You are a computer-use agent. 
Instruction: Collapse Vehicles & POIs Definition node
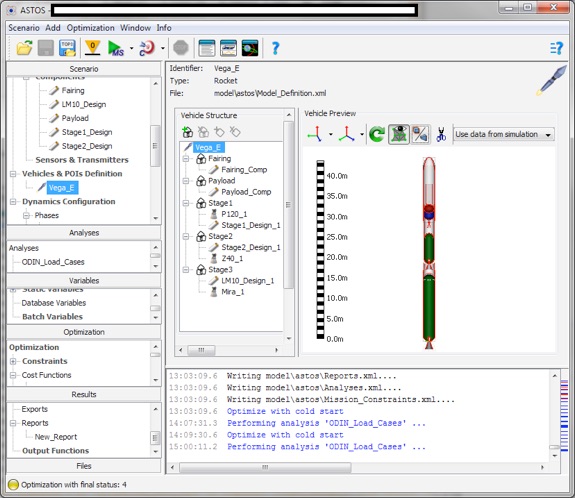click(13, 174)
